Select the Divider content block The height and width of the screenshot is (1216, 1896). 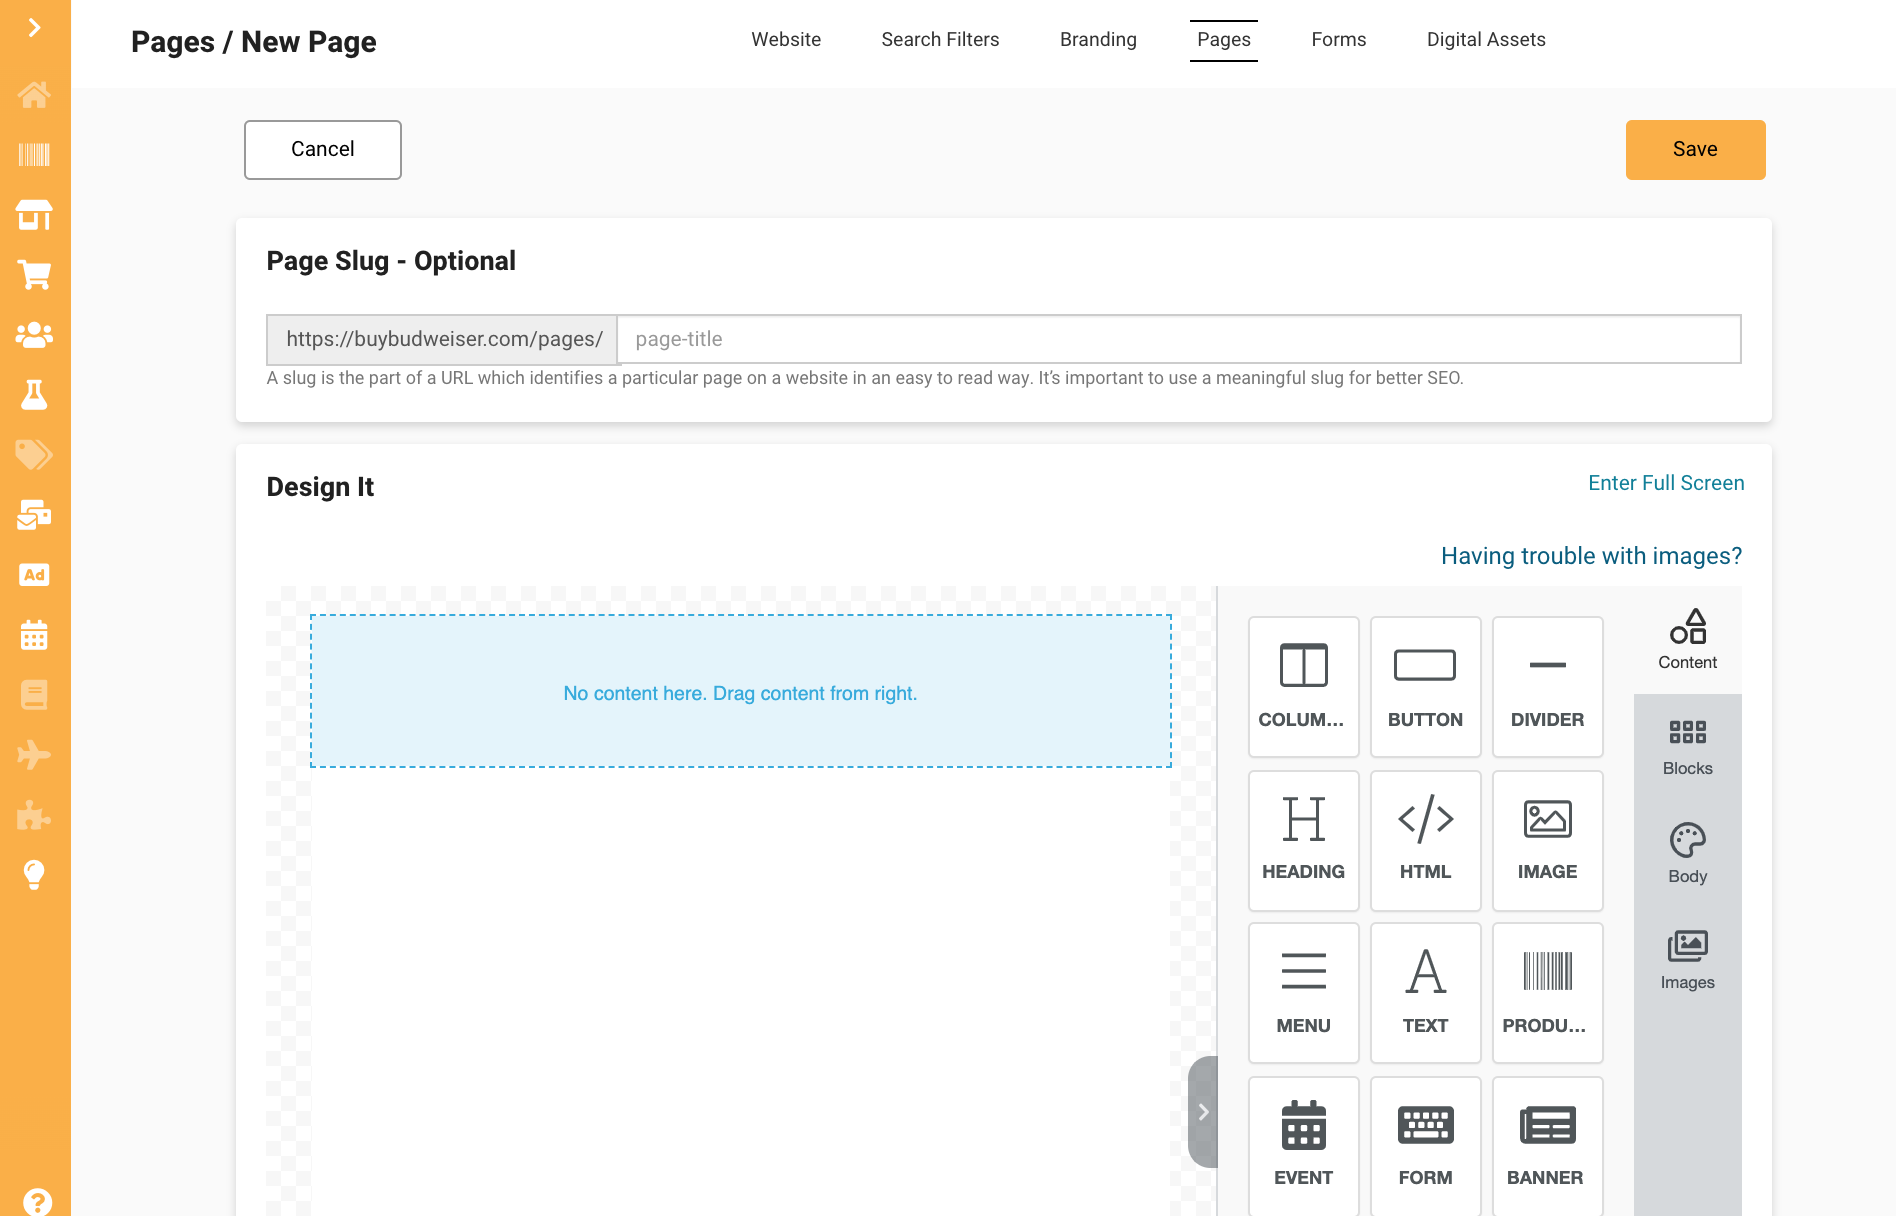[1548, 687]
